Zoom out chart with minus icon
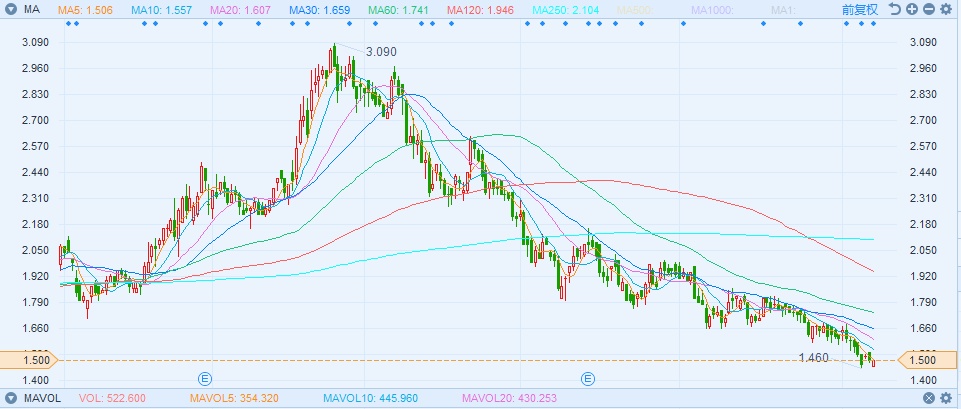The height and width of the screenshot is (409, 961). [x=929, y=9]
